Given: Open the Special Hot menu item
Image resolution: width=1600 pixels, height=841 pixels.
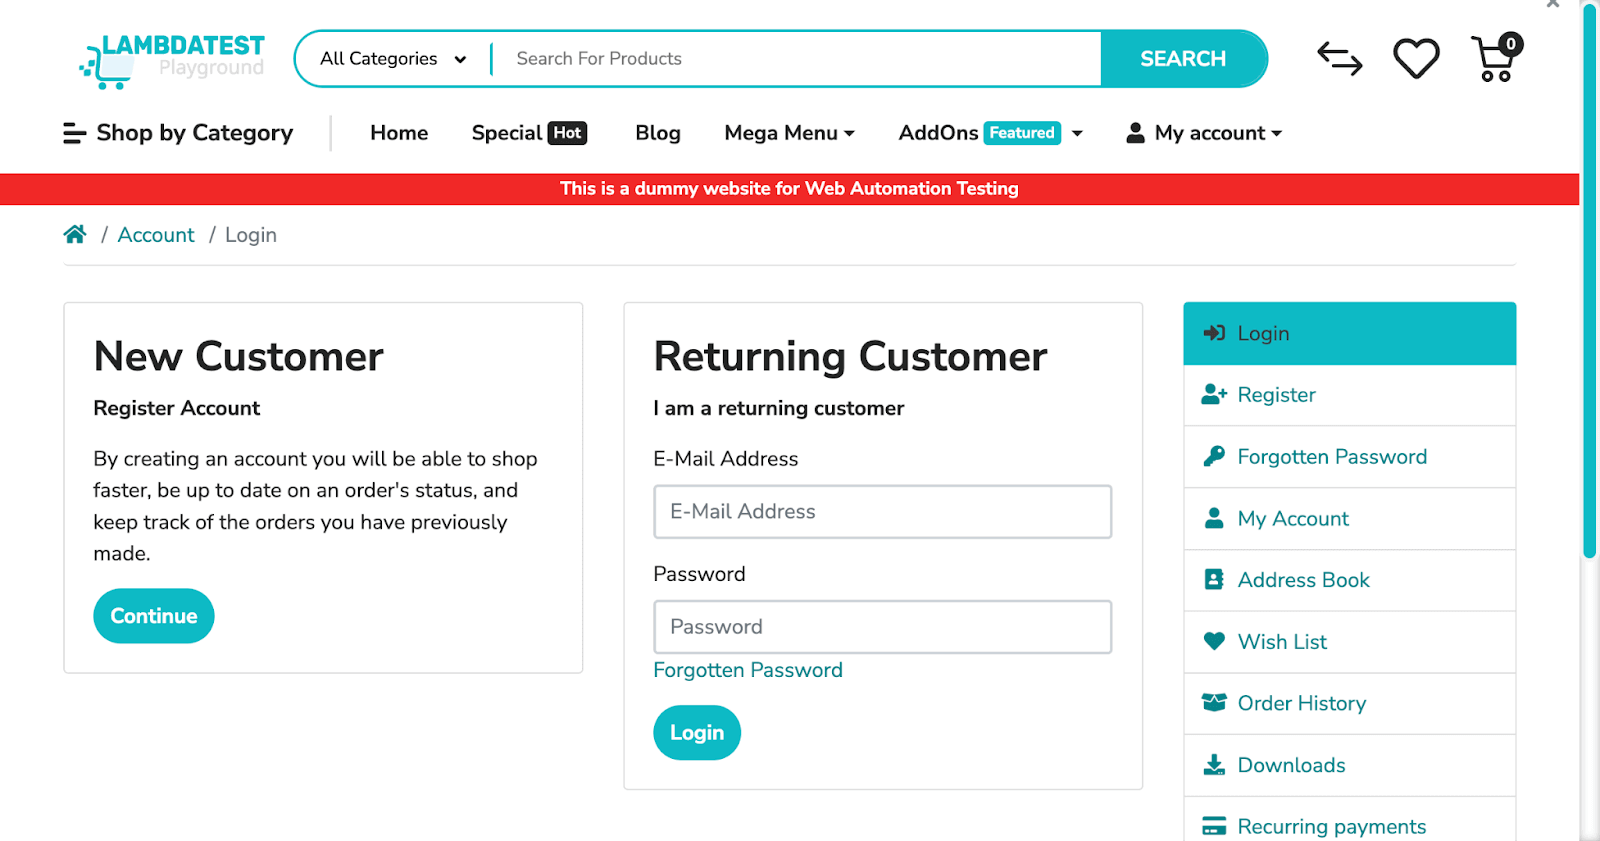Looking at the screenshot, I should (x=528, y=133).
